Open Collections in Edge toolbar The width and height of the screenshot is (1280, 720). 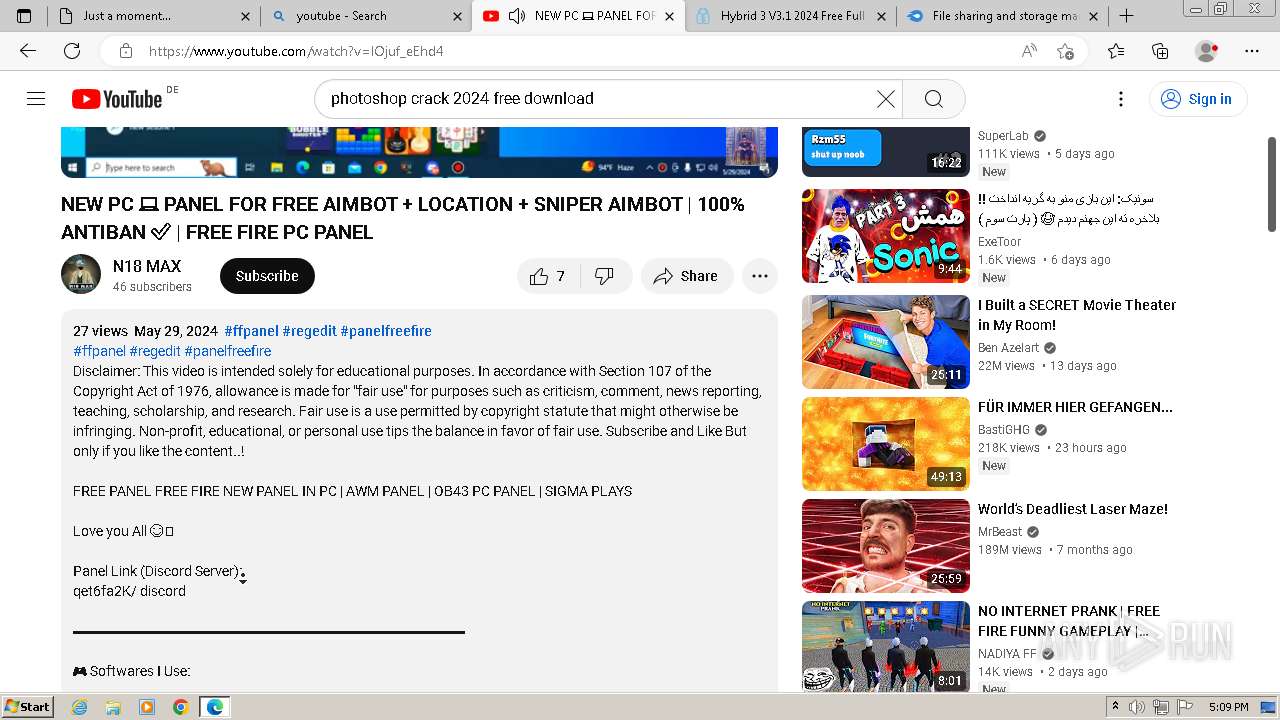tap(1160, 51)
